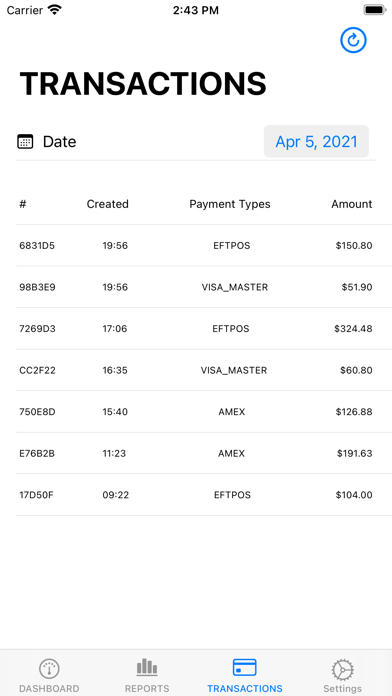Switch to the REPORTS tab label

click(x=147, y=688)
